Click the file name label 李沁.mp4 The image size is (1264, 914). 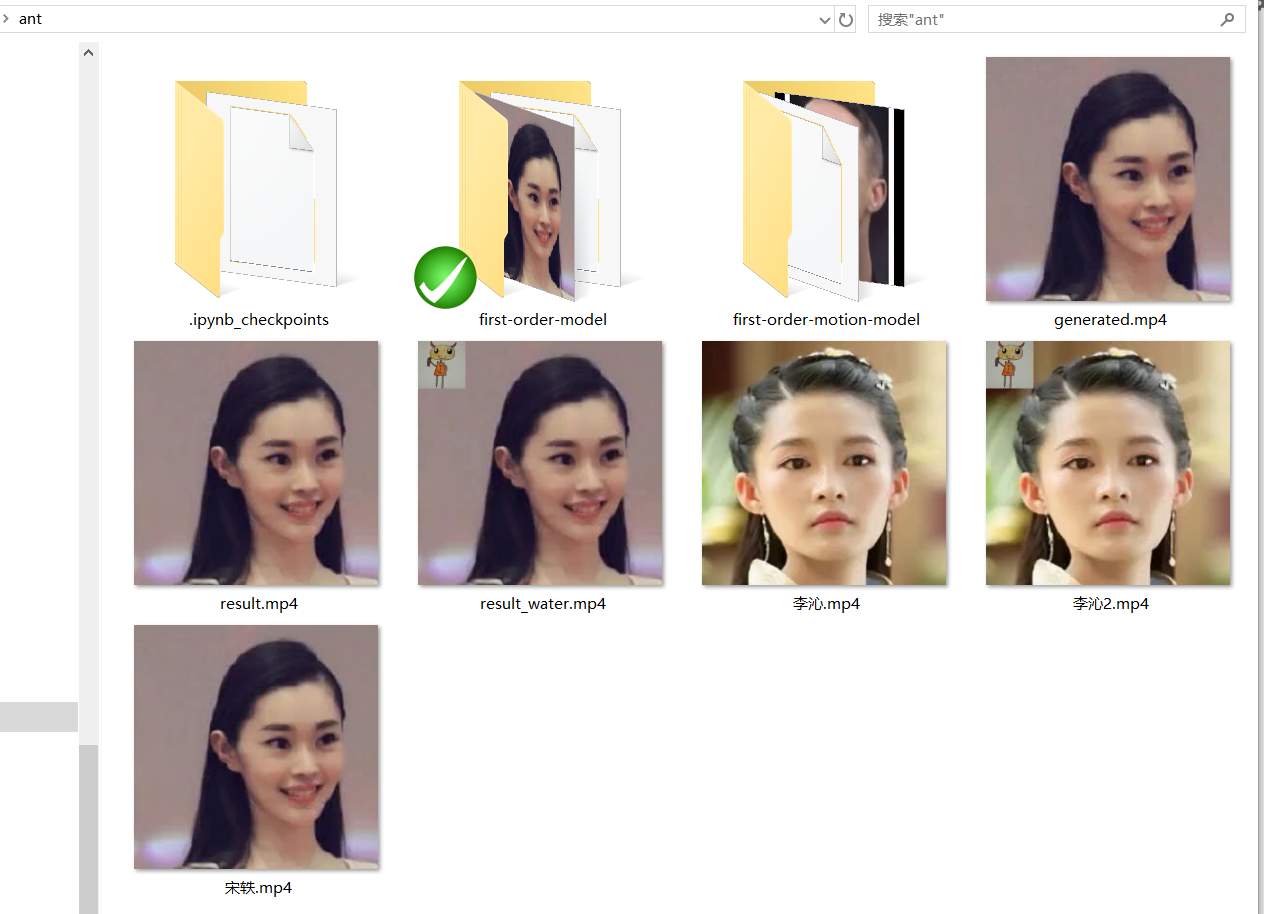pos(826,604)
